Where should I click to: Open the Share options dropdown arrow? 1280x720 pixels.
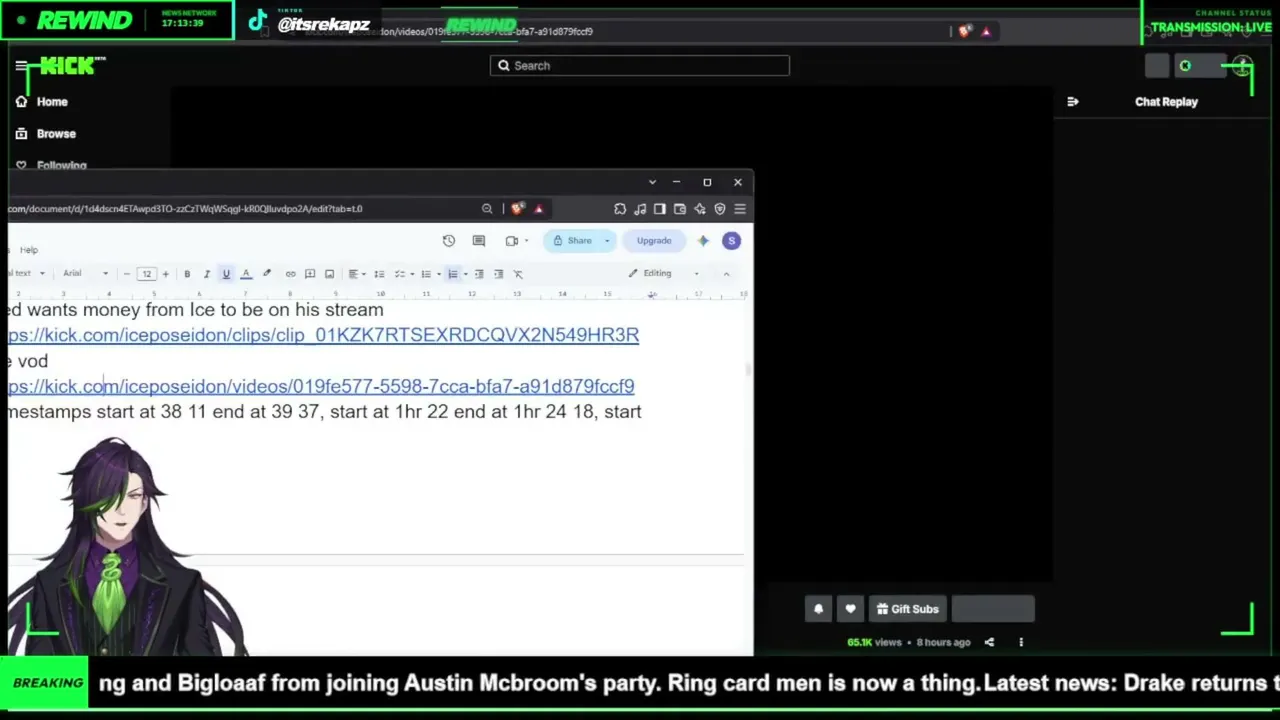[x=606, y=241]
